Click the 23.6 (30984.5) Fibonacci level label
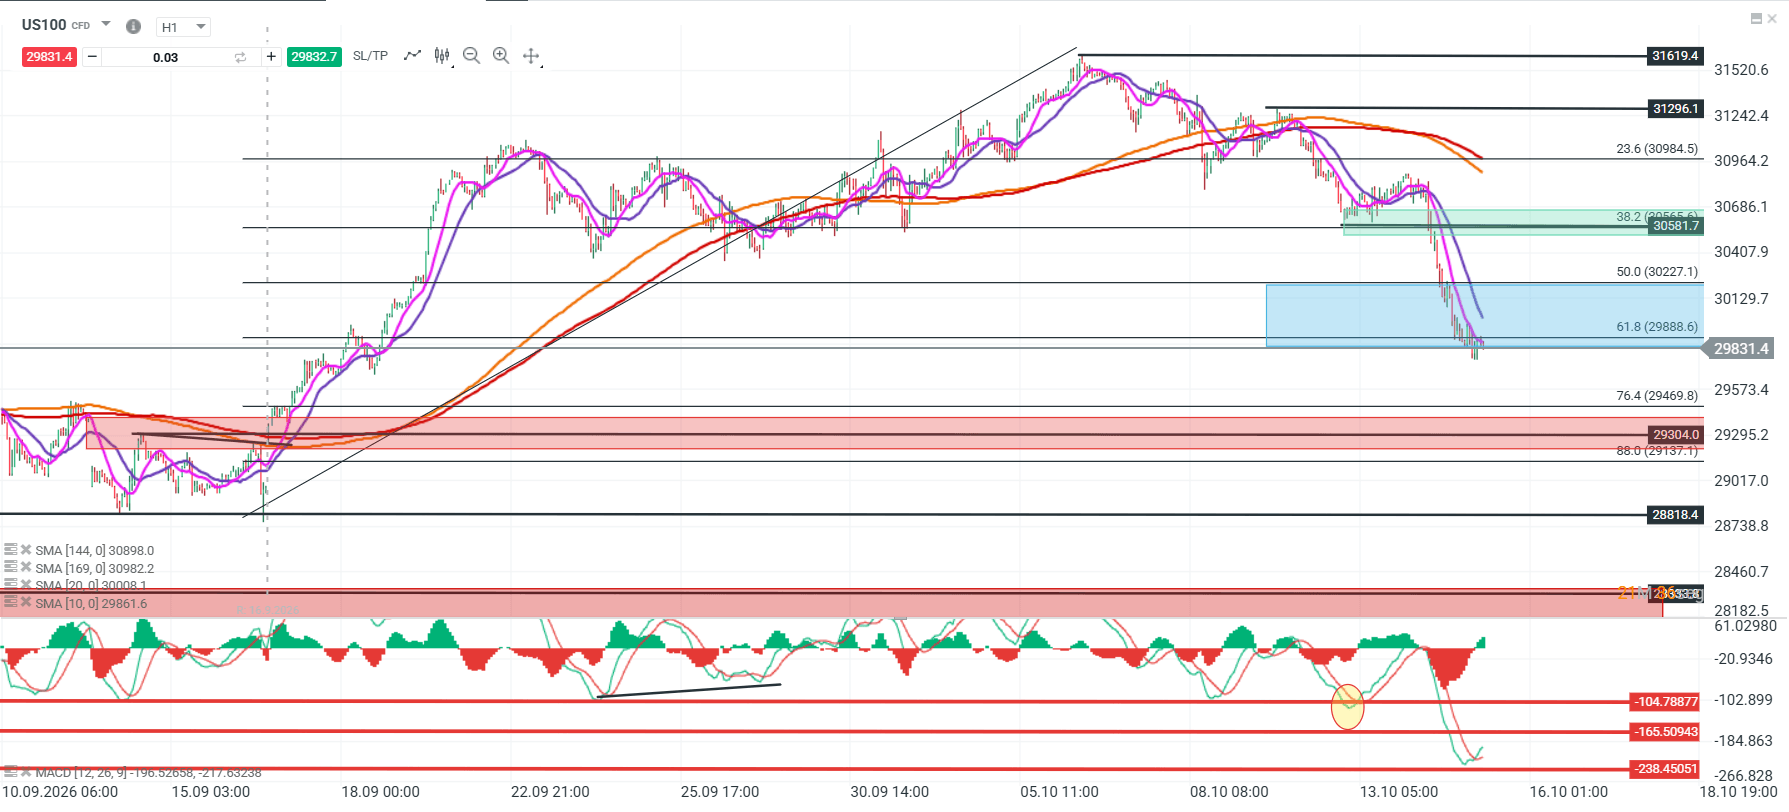 coord(1657,149)
